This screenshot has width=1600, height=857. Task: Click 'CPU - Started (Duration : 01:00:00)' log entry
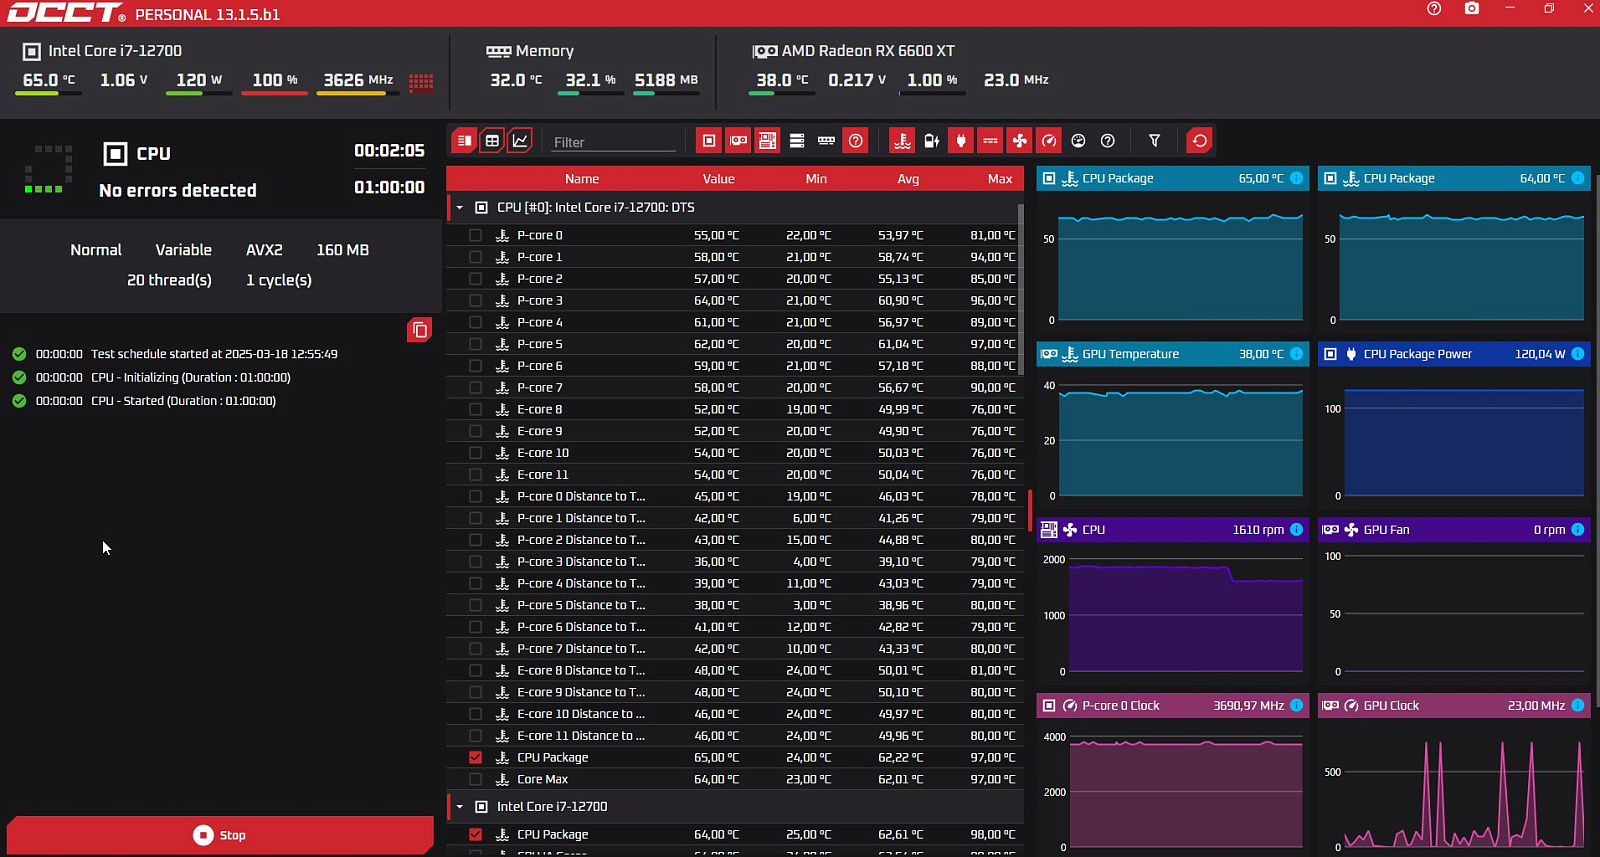click(183, 401)
